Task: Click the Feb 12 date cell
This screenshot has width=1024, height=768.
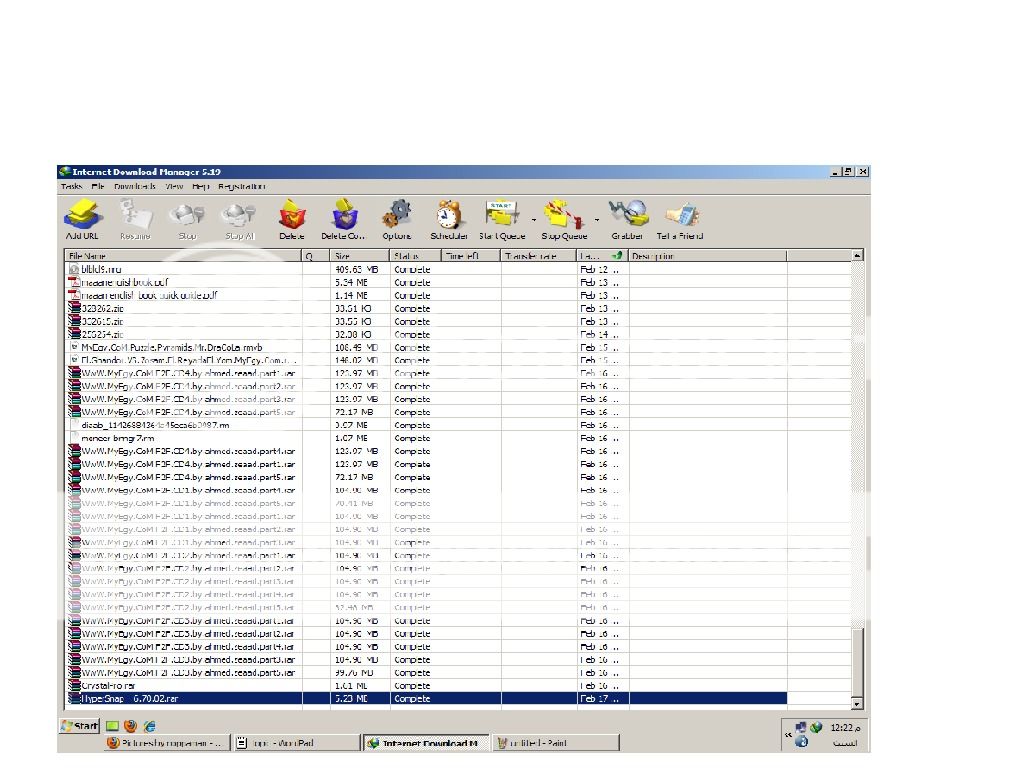Action: pyautogui.click(x=600, y=269)
